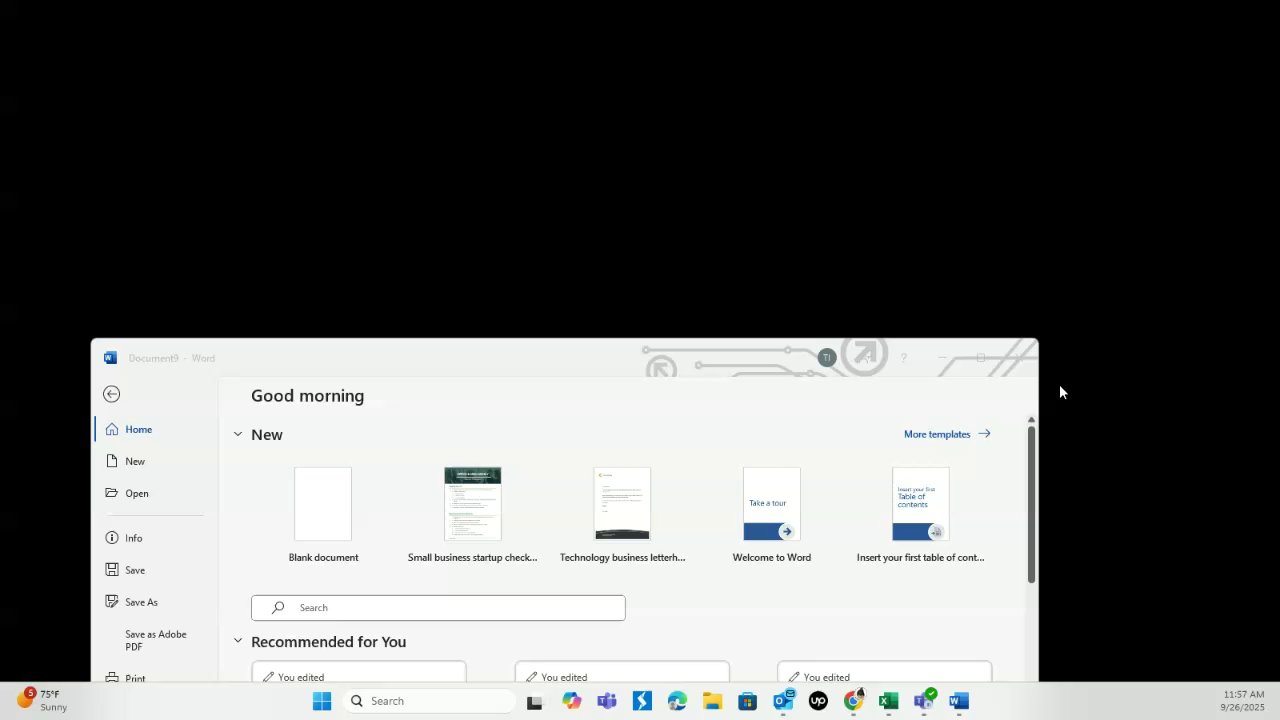
Task: Pick Insert your first table of contents template
Action: (921, 515)
